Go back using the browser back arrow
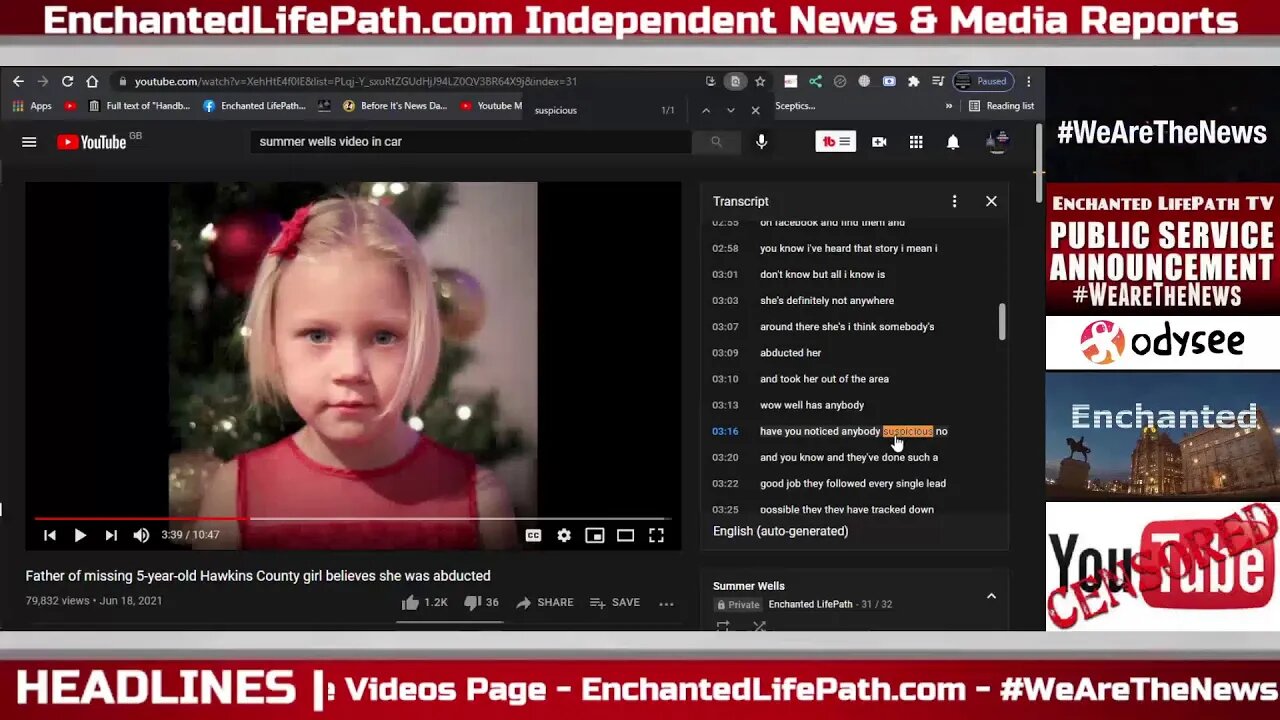Image resolution: width=1280 pixels, height=720 pixels. click(x=18, y=81)
